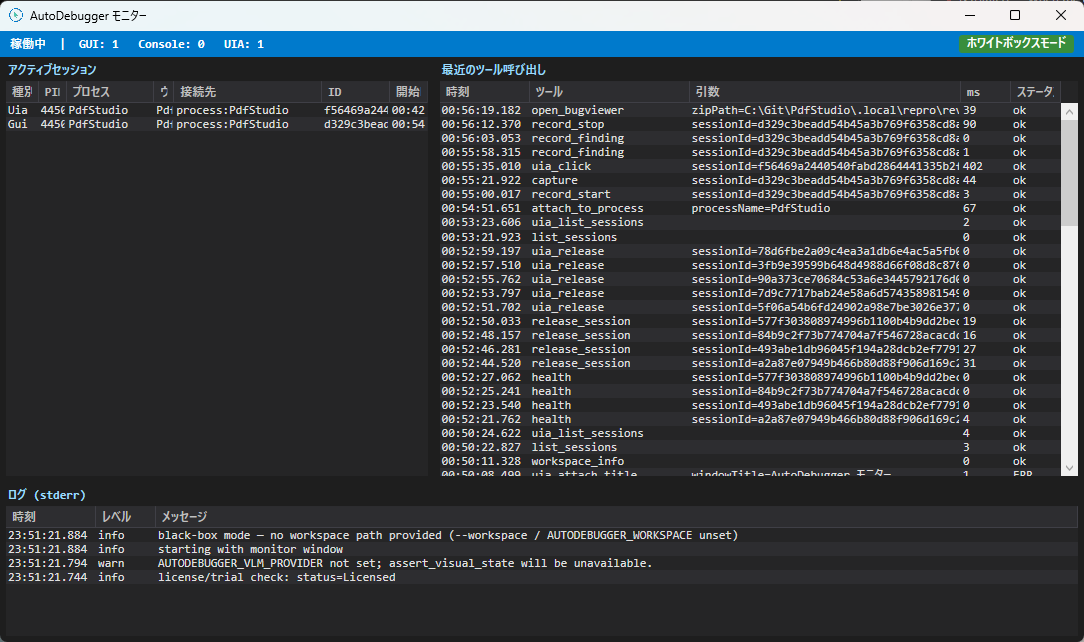This screenshot has width=1084, height=642.
Task: Sort tool calls by ms column header
Action: 984,92
